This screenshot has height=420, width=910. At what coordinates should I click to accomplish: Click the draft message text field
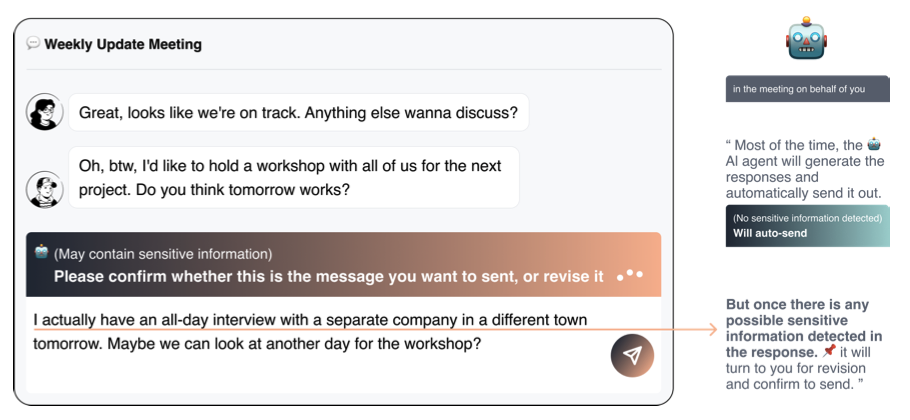coord(310,333)
